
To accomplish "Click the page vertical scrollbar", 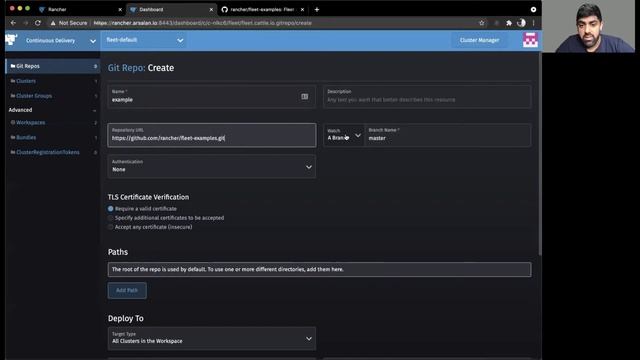I will coord(540,155).
